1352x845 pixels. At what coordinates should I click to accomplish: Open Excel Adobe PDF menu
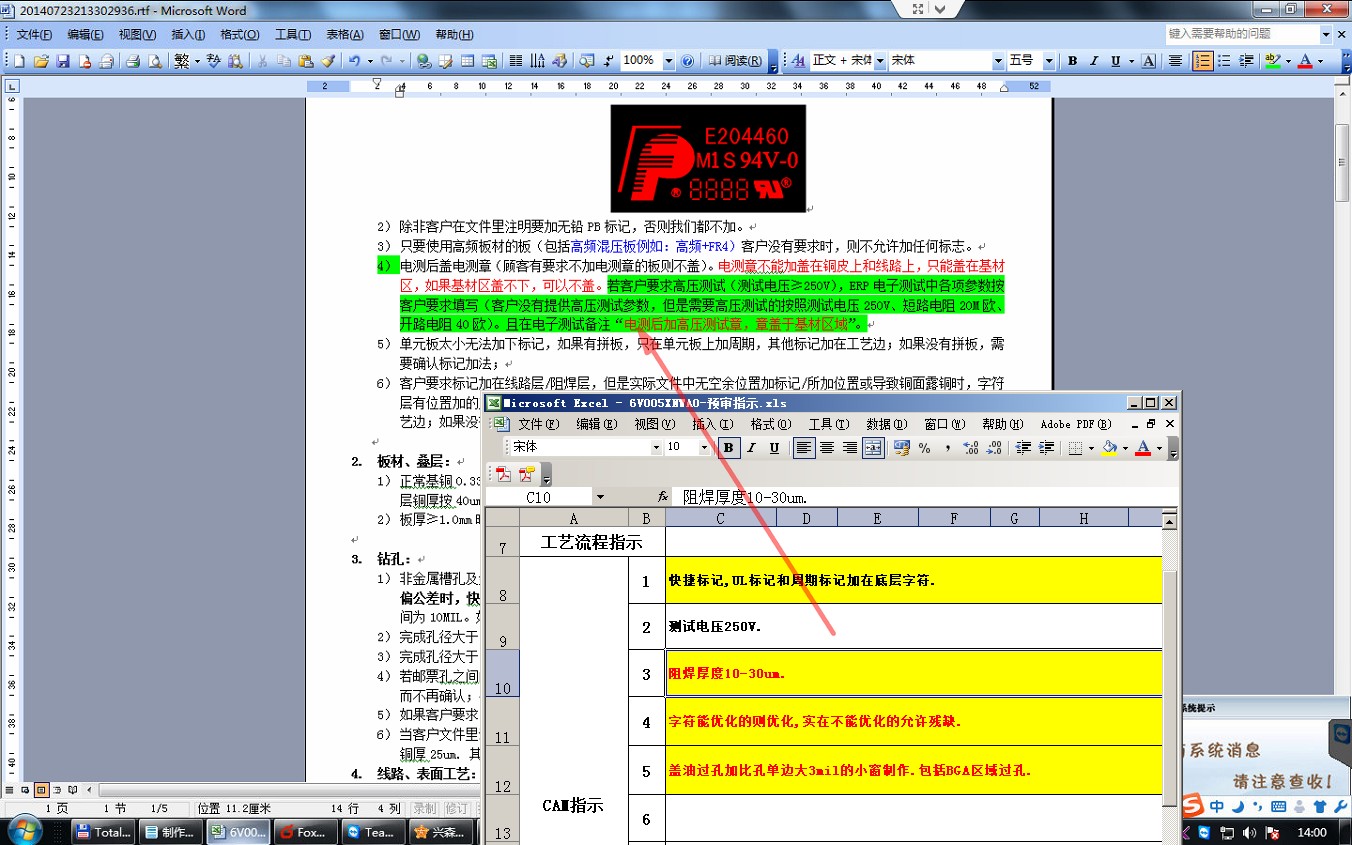(x=1075, y=424)
